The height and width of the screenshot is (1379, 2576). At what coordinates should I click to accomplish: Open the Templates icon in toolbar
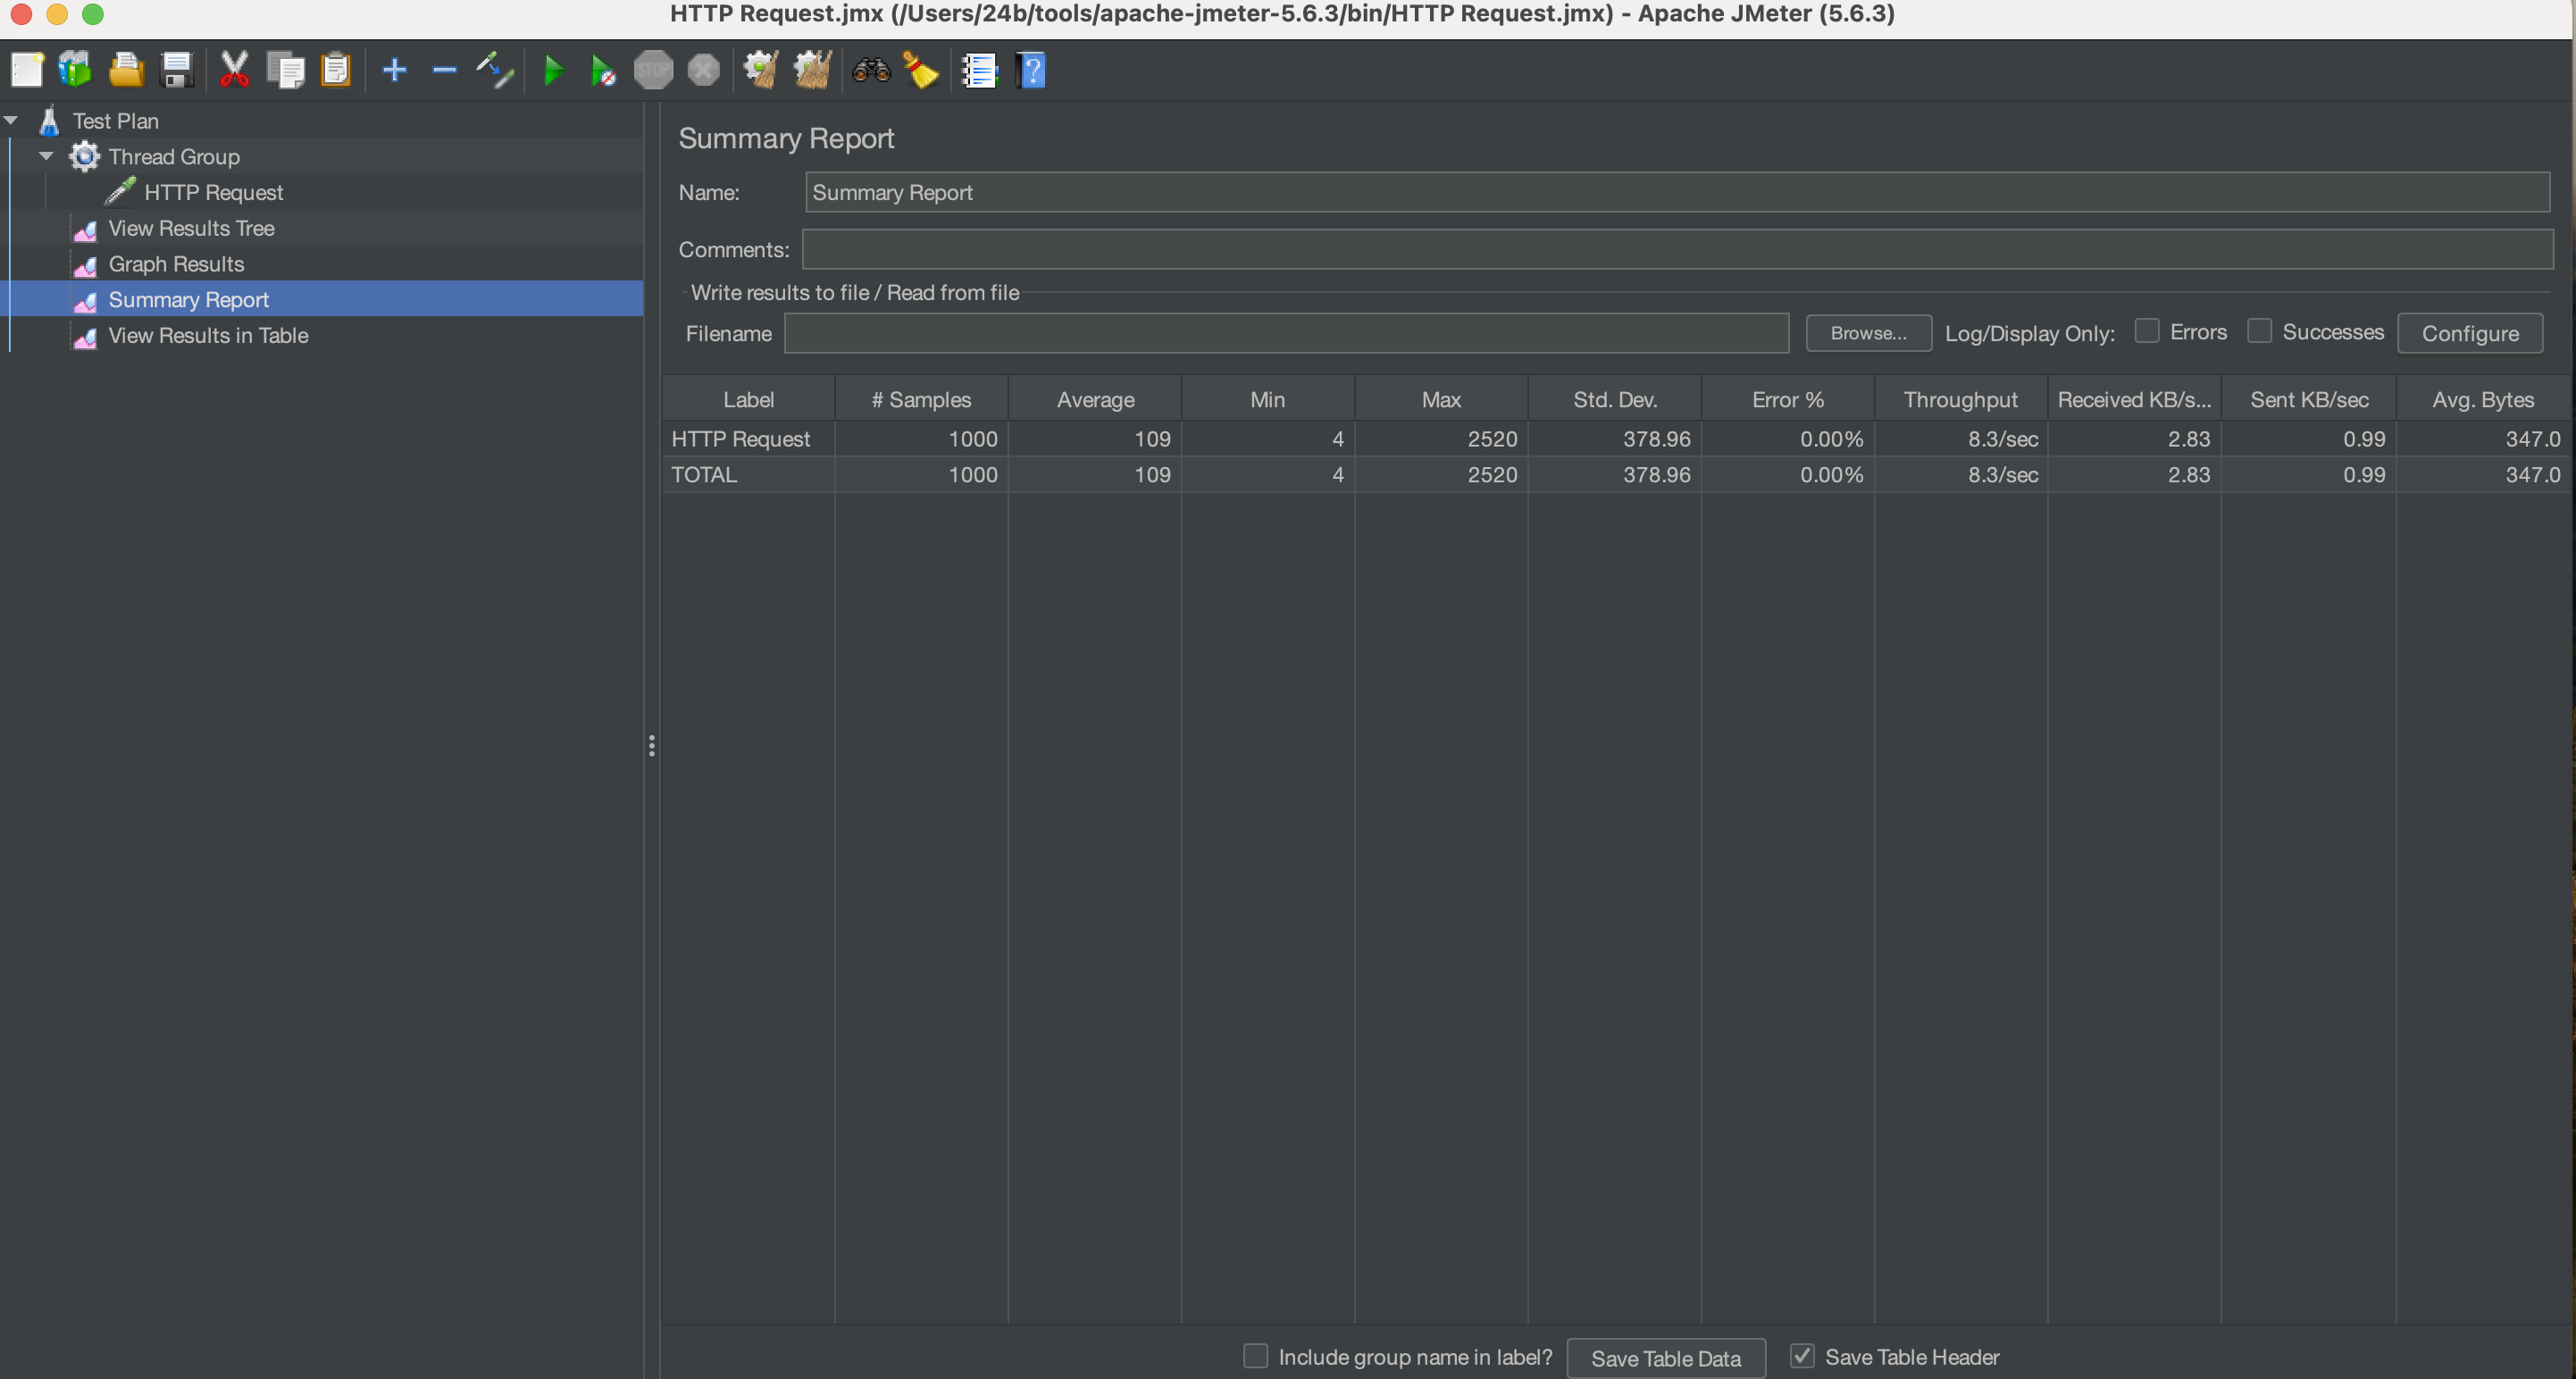click(x=75, y=71)
